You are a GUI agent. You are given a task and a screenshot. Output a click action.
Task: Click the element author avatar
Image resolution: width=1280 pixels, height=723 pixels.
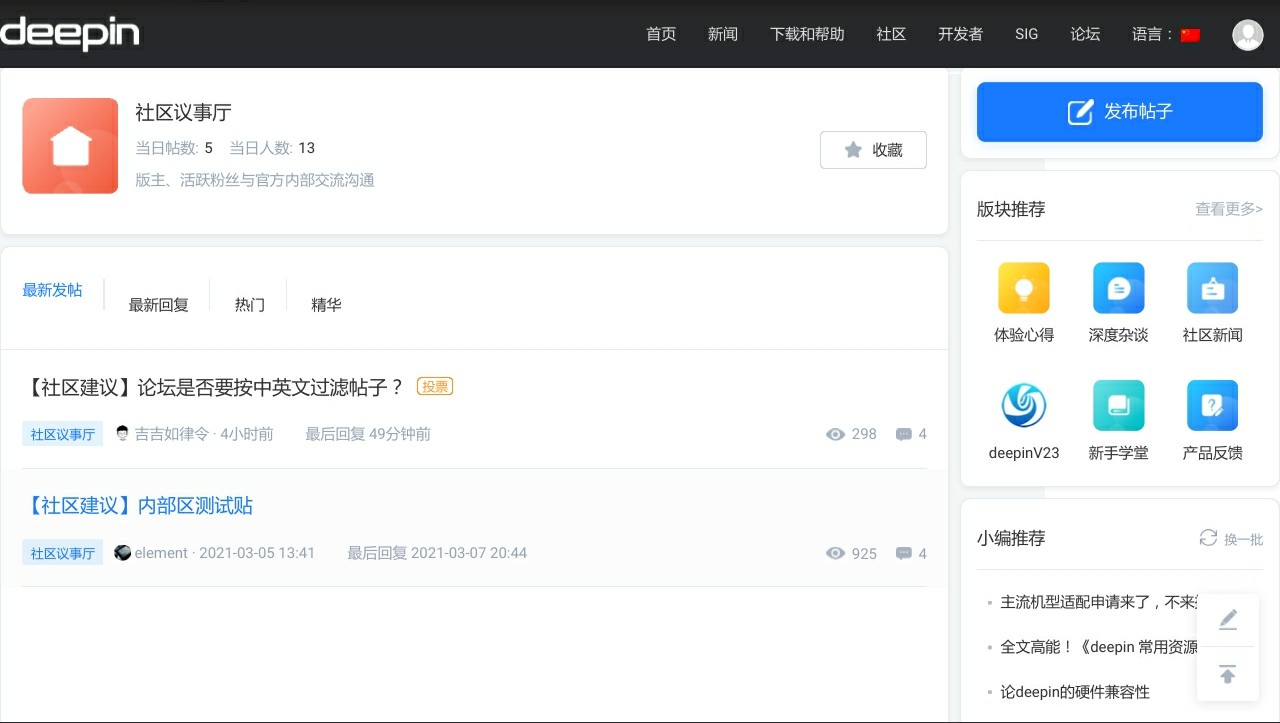point(123,553)
